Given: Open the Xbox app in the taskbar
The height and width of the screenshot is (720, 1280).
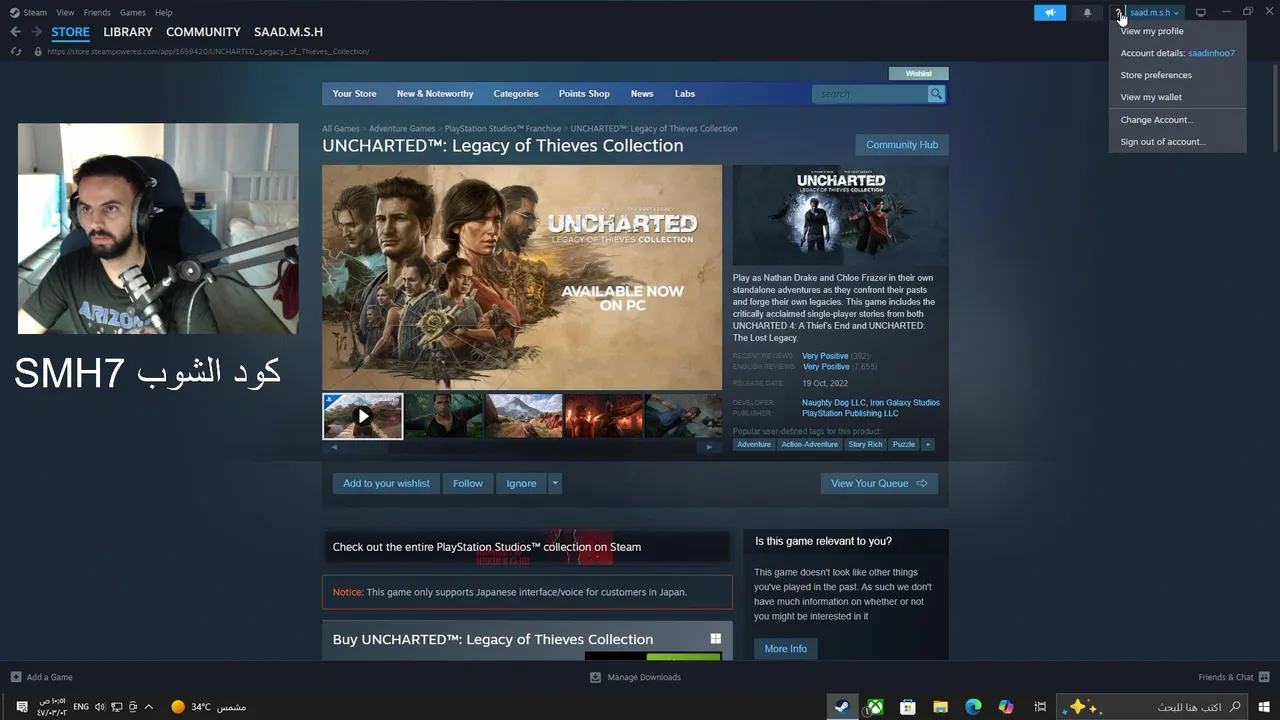Looking at the screenshot, I should tap(875, 707).
